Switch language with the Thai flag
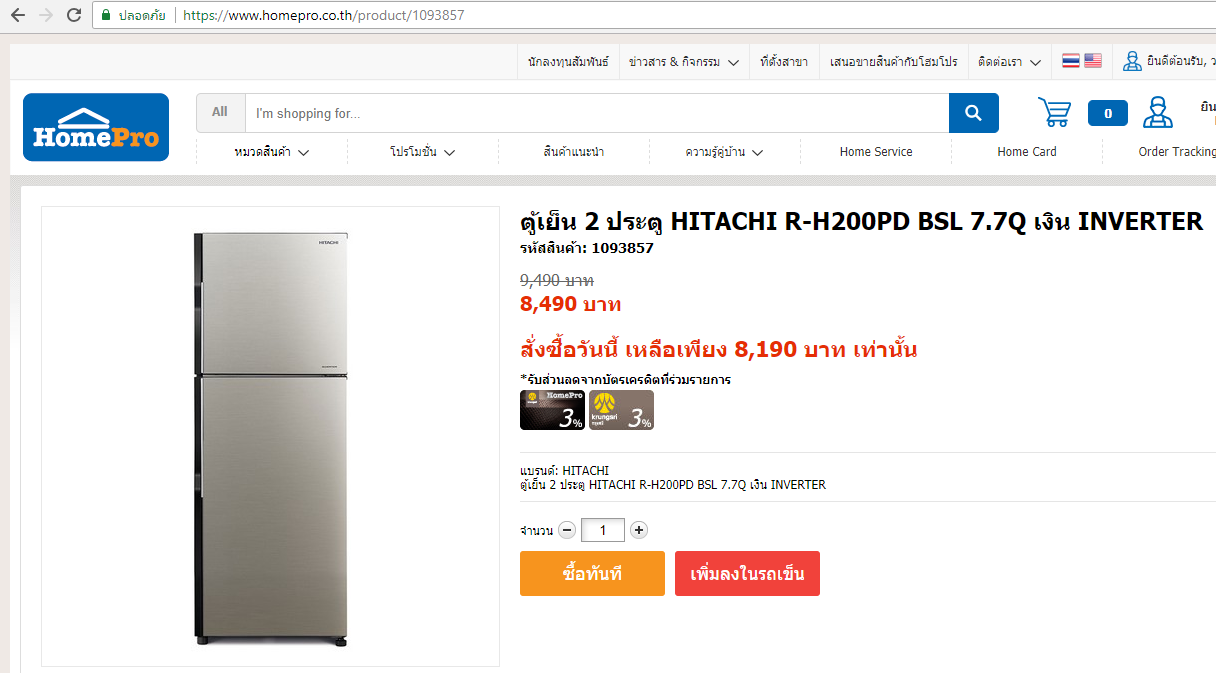The image size is (1216, 673). [1071, 61]
